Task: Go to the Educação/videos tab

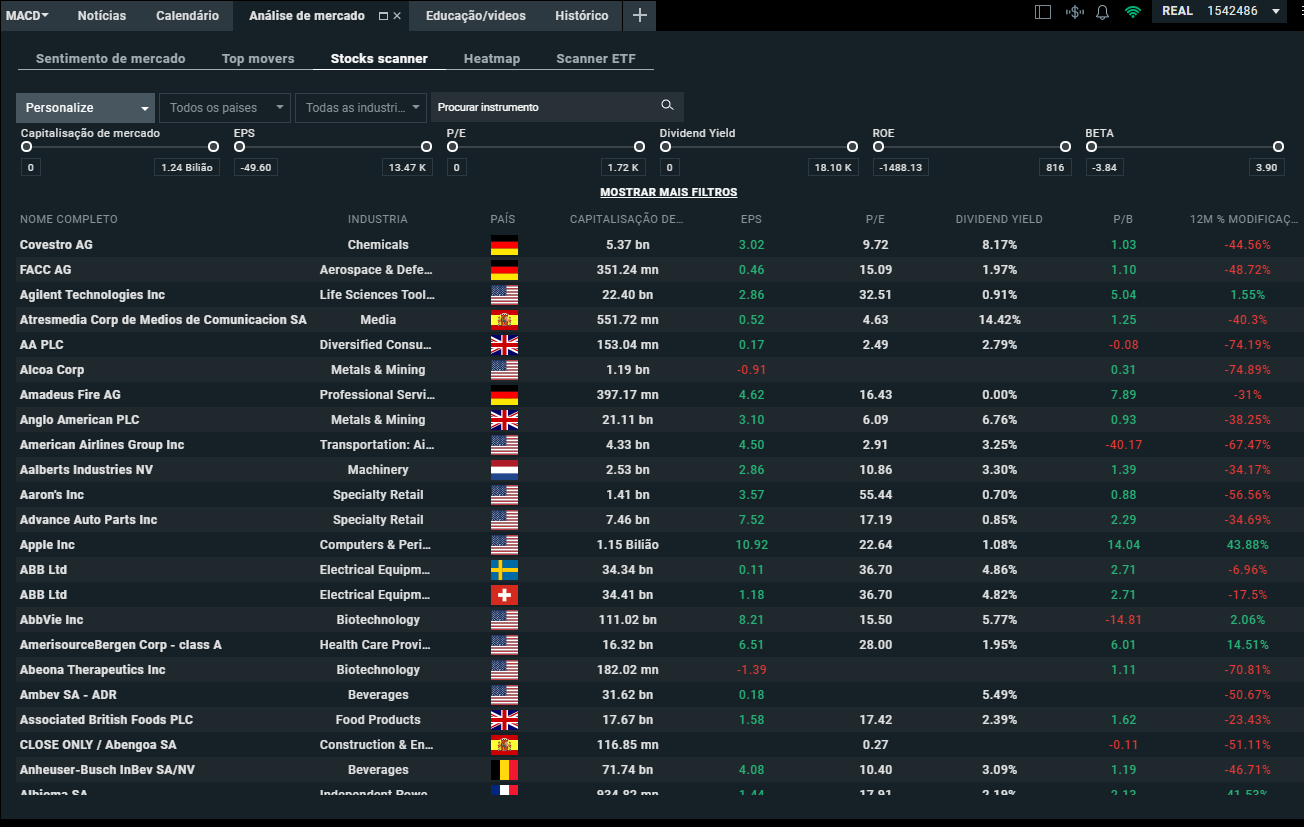Action: click(x=475, y=15)
